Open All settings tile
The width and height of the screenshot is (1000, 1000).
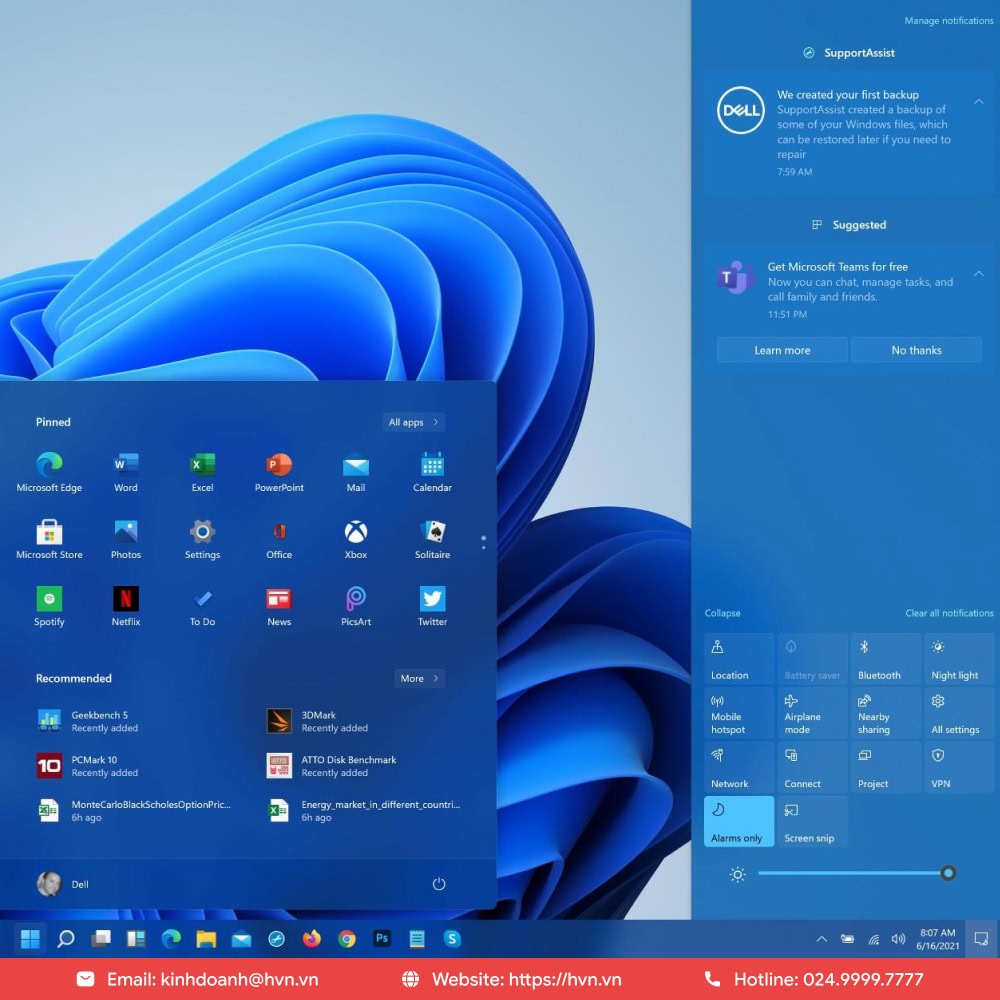pyautogui.click(x=959, y=714)
